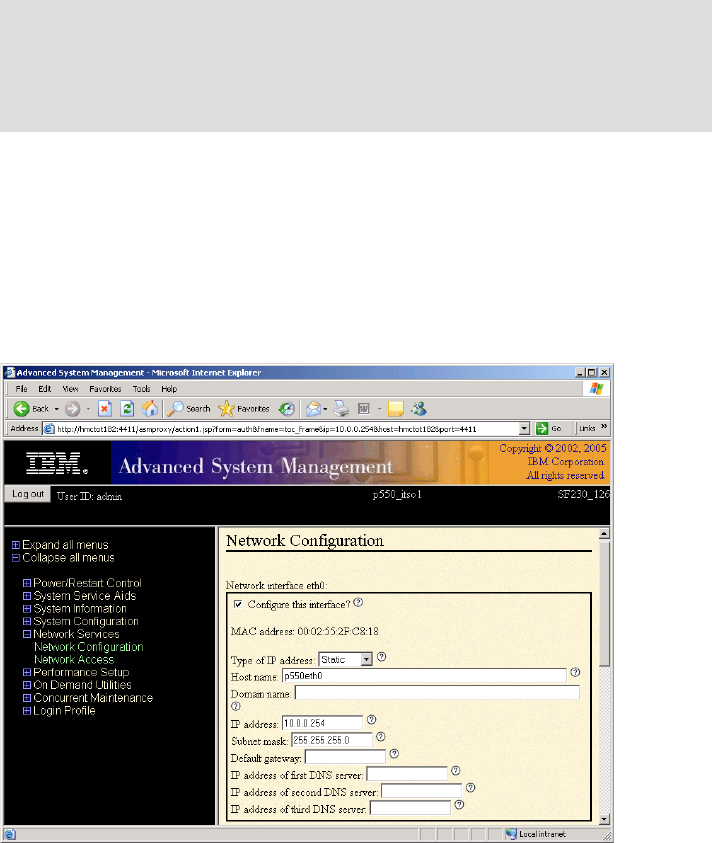This screenshot has width=712, height=843.
Task: Open the Tools menu
Action: pos(141,389)
